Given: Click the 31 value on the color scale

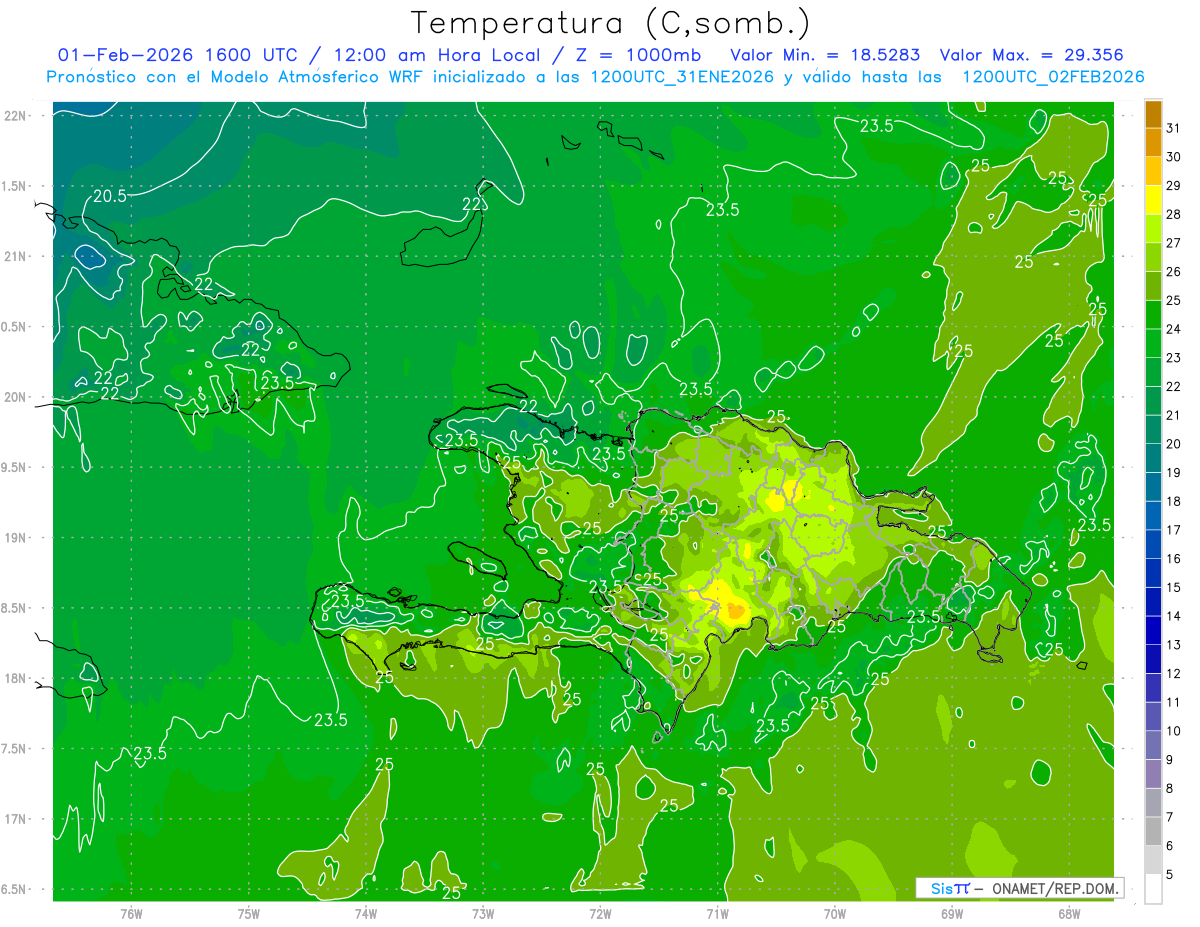Looking at the screenshot, I should pos(1173,128).
